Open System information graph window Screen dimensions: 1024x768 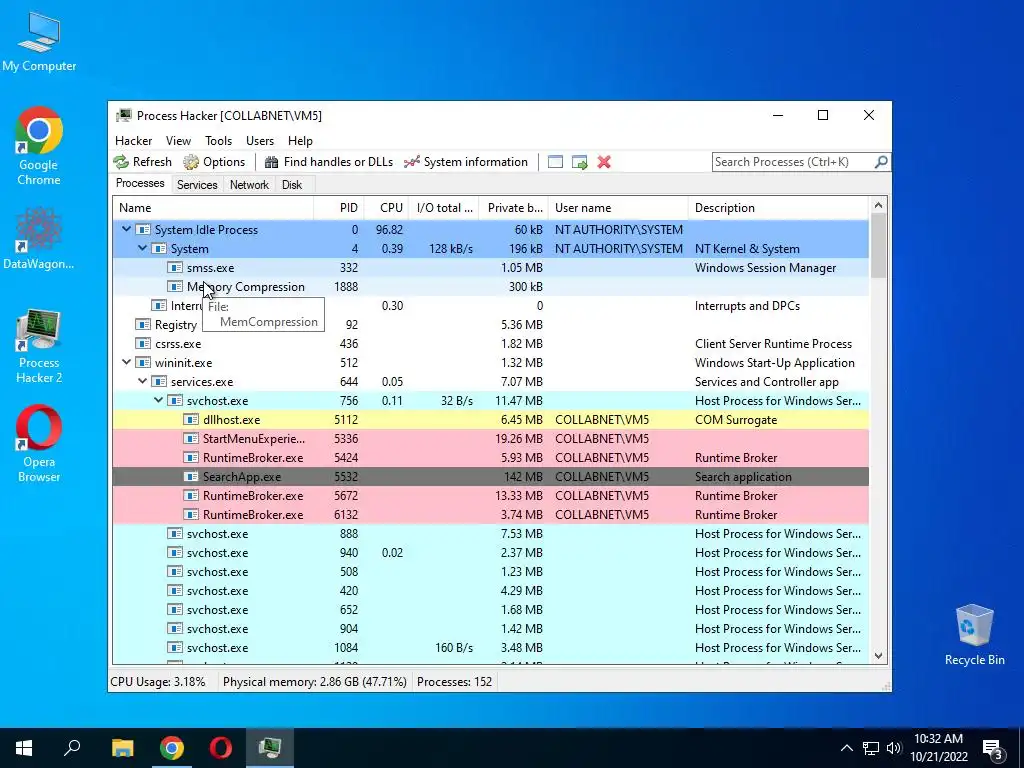coord(466,162)
